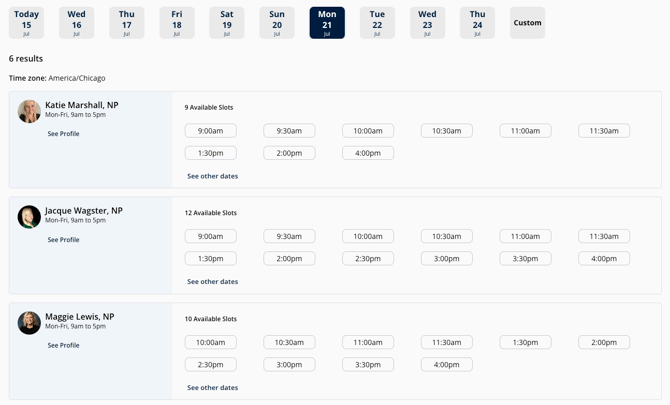Screen dimensions: 670x405
Task: Select Jacque Wagster's 2:30pm slot
Action: click(368, 259)
